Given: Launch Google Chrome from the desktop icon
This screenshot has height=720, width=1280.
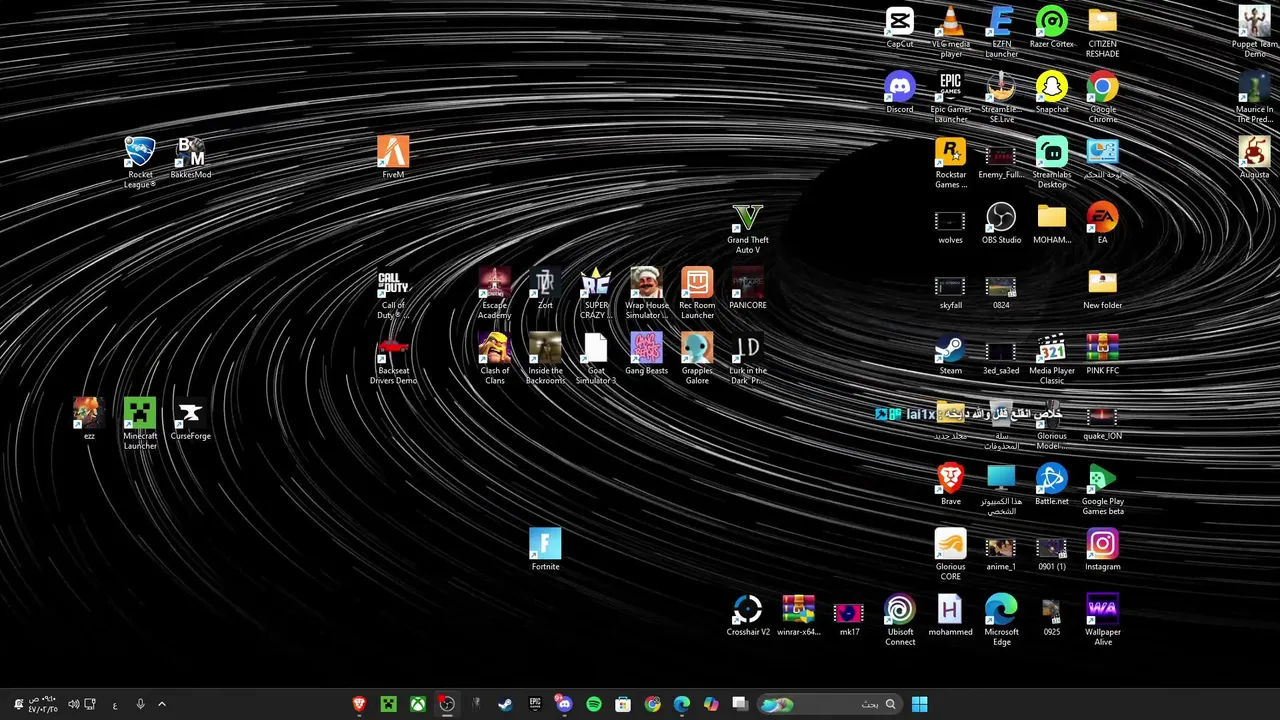Looking at the screenshot, I should [x=1102, y=97].
